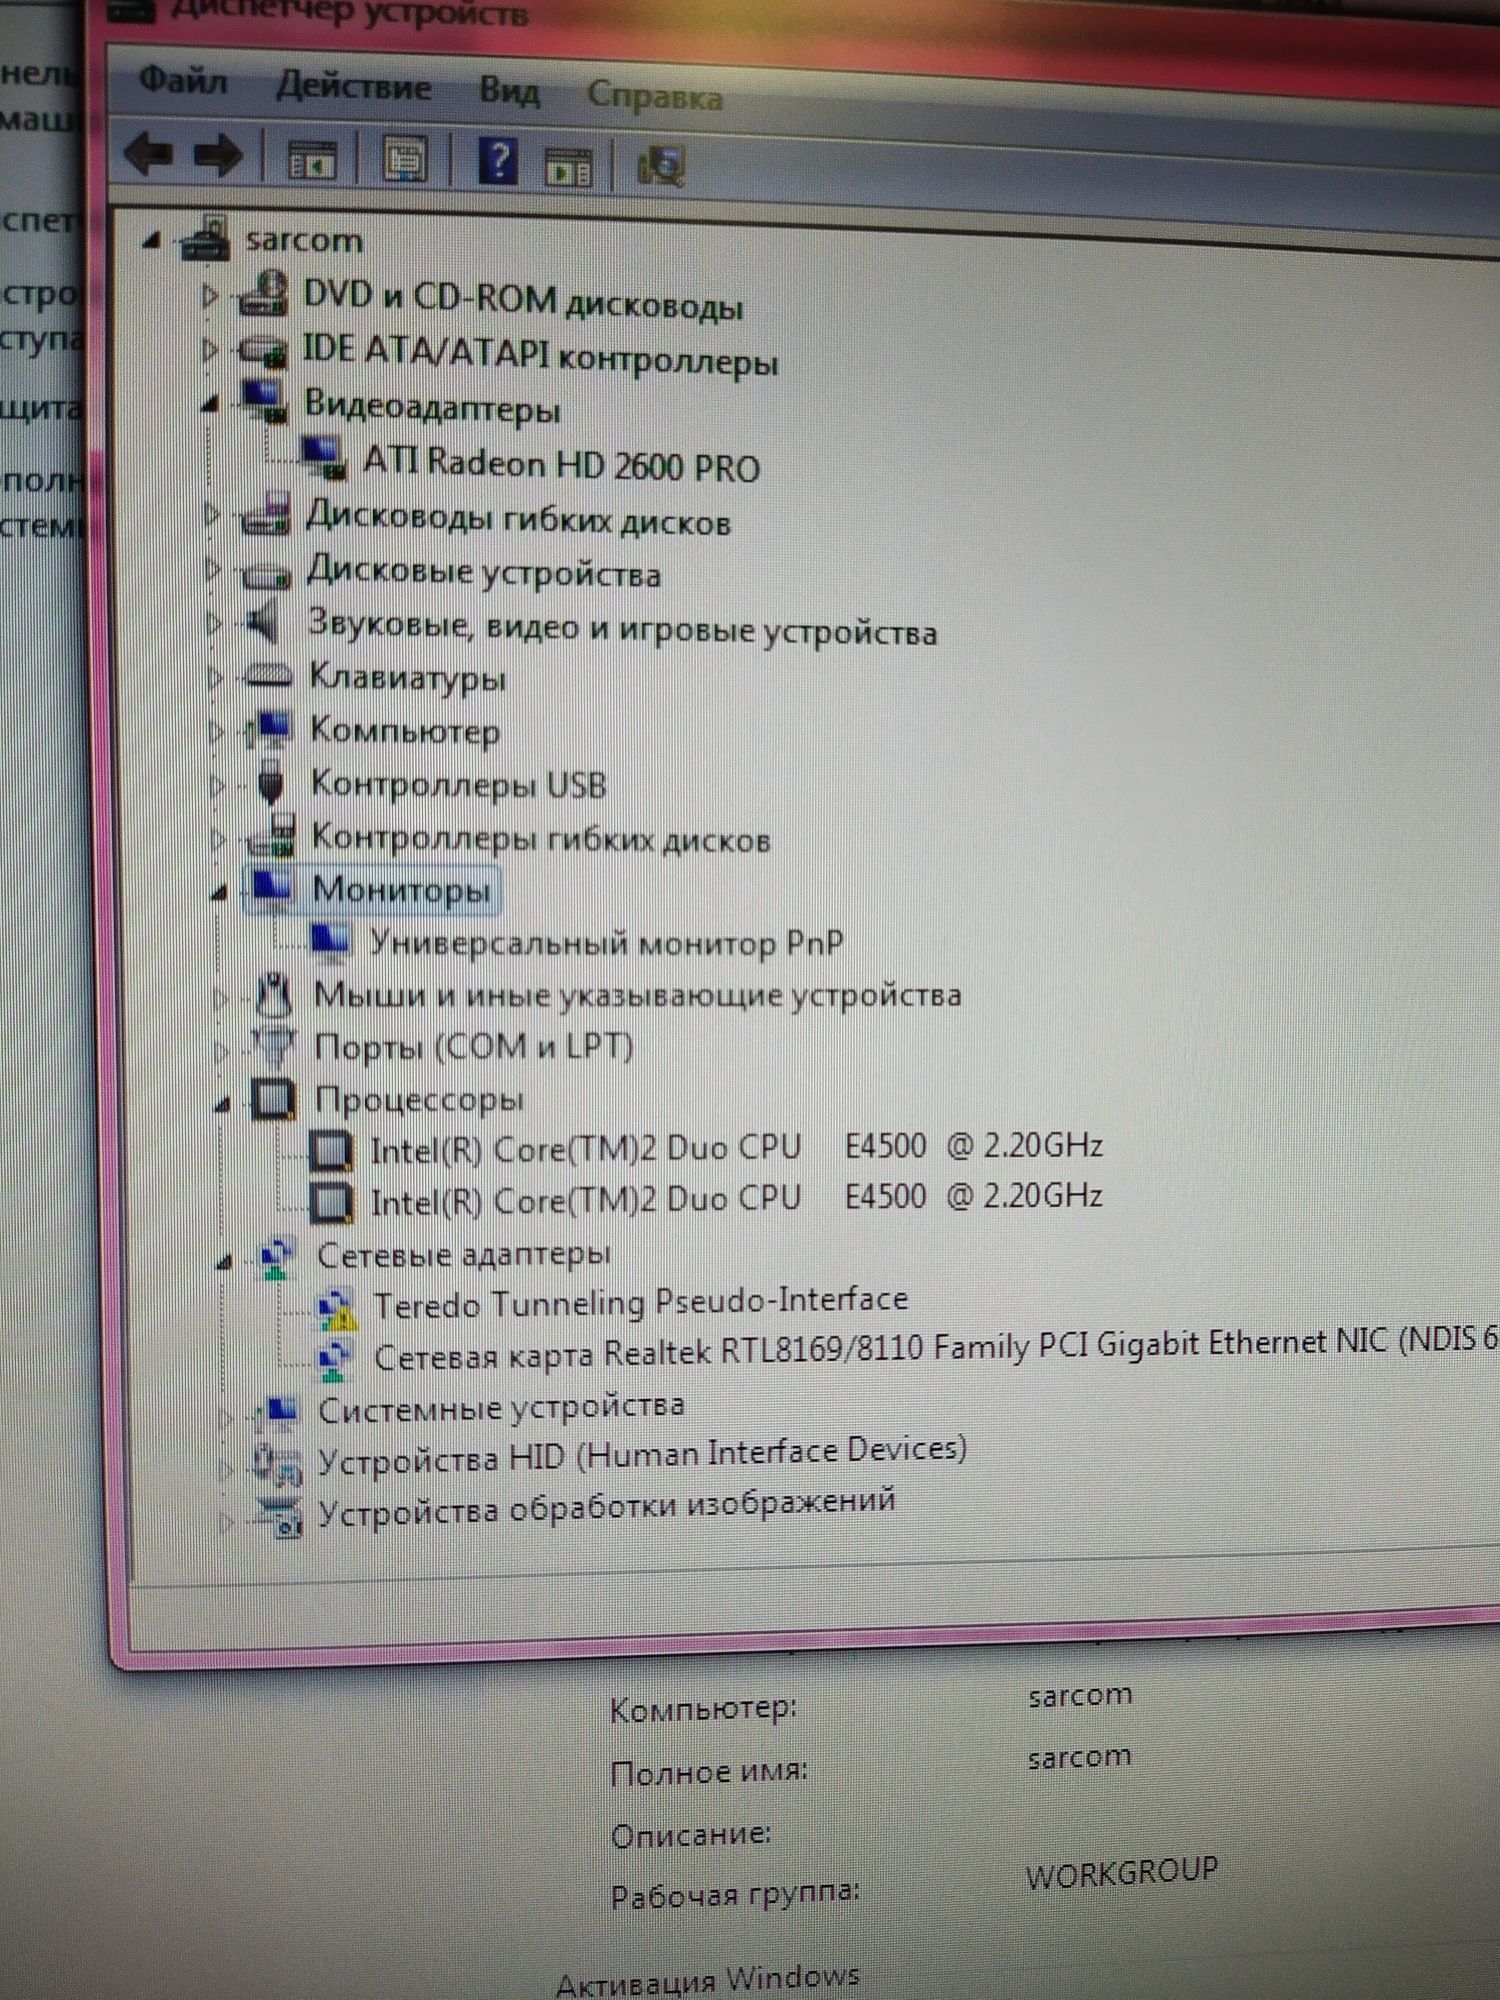Viewport: 1500px width, 2000px height.
Task: Select Контроллеры гибких дисков label
Action: click(x=541, y=838)
